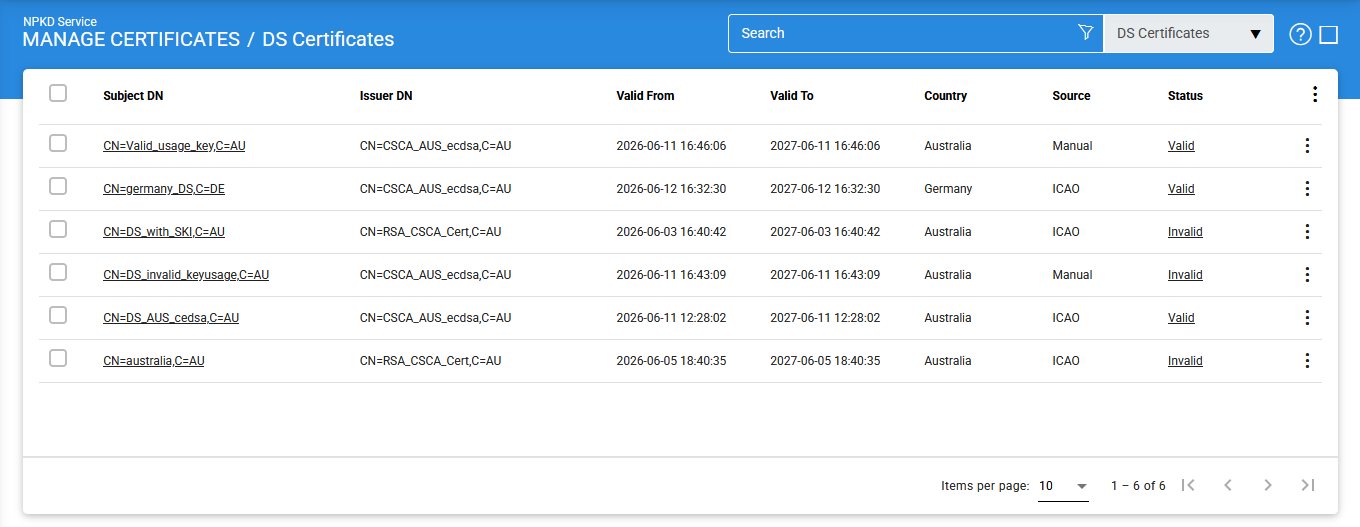Open actions menu for CN=DS_with_SKI row
This screenshot has height=527, width=1360.
[1307, 232]
